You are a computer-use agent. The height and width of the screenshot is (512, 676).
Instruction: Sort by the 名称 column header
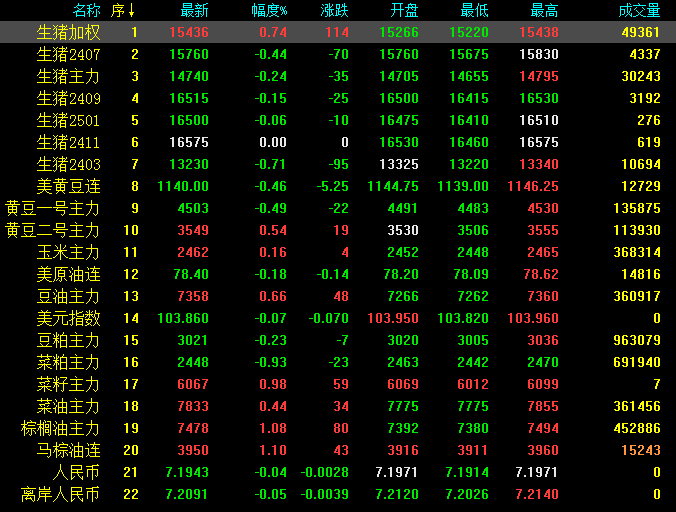[87, 10]
